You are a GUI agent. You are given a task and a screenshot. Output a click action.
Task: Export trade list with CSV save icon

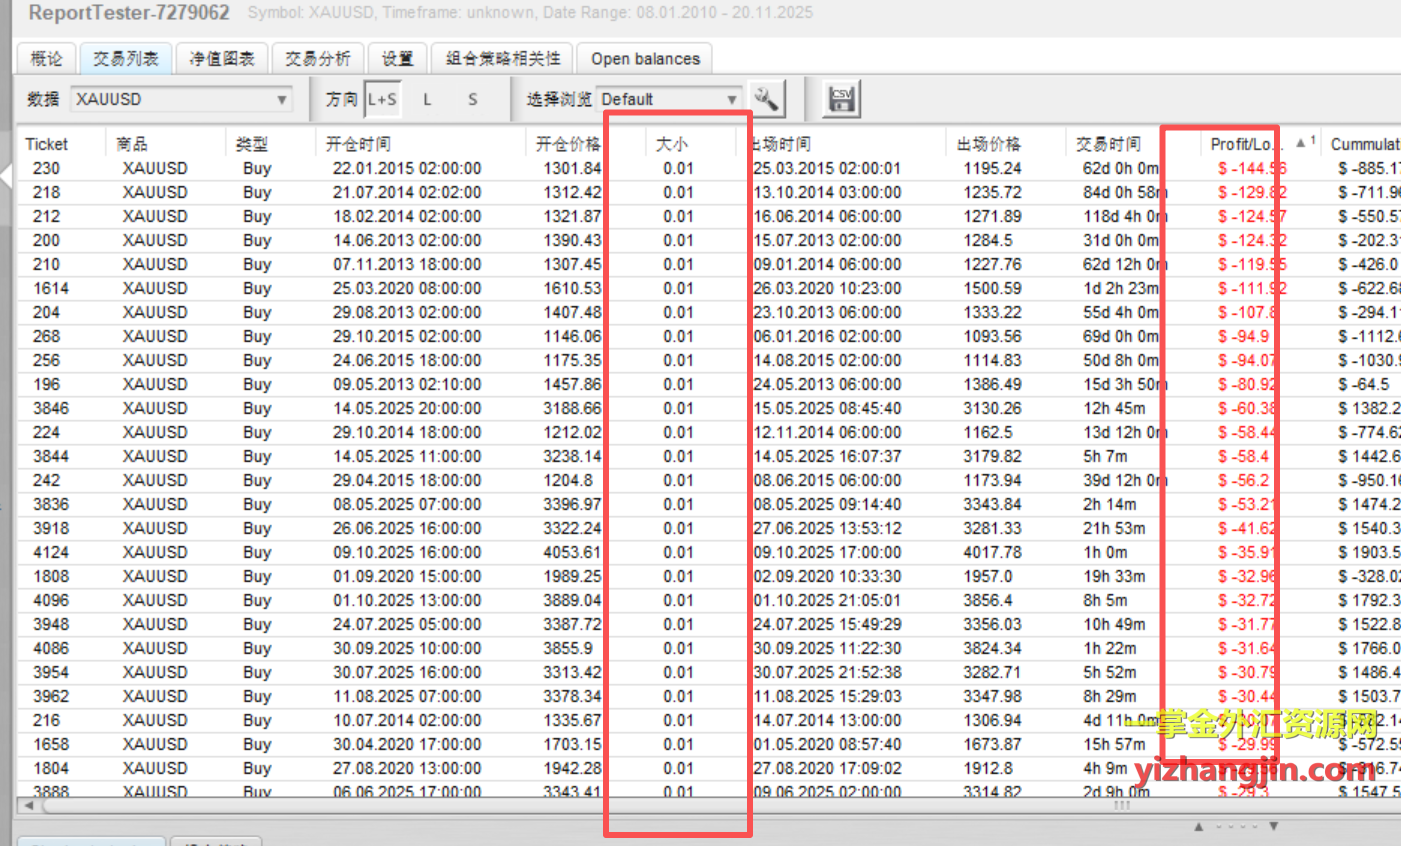pos(842,99)
